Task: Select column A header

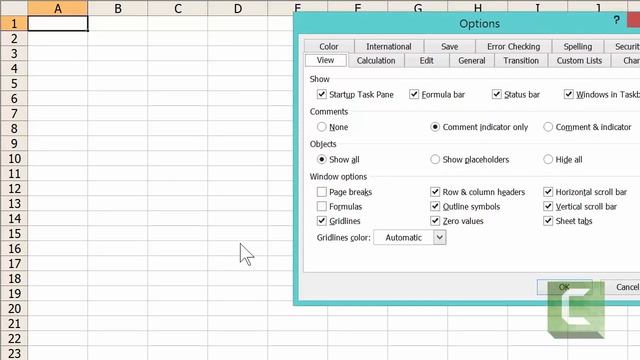Action: click(x=58, y=8)
